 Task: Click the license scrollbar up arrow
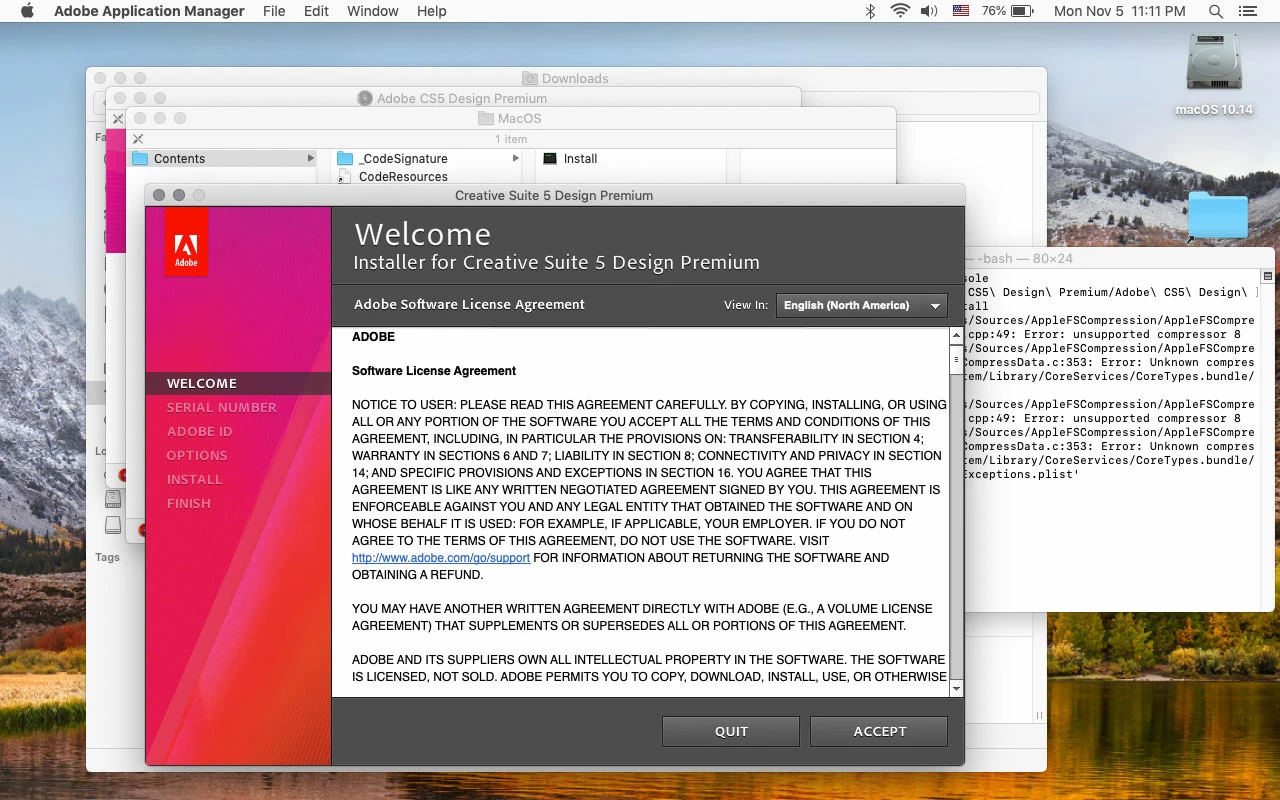click(956, 337)
